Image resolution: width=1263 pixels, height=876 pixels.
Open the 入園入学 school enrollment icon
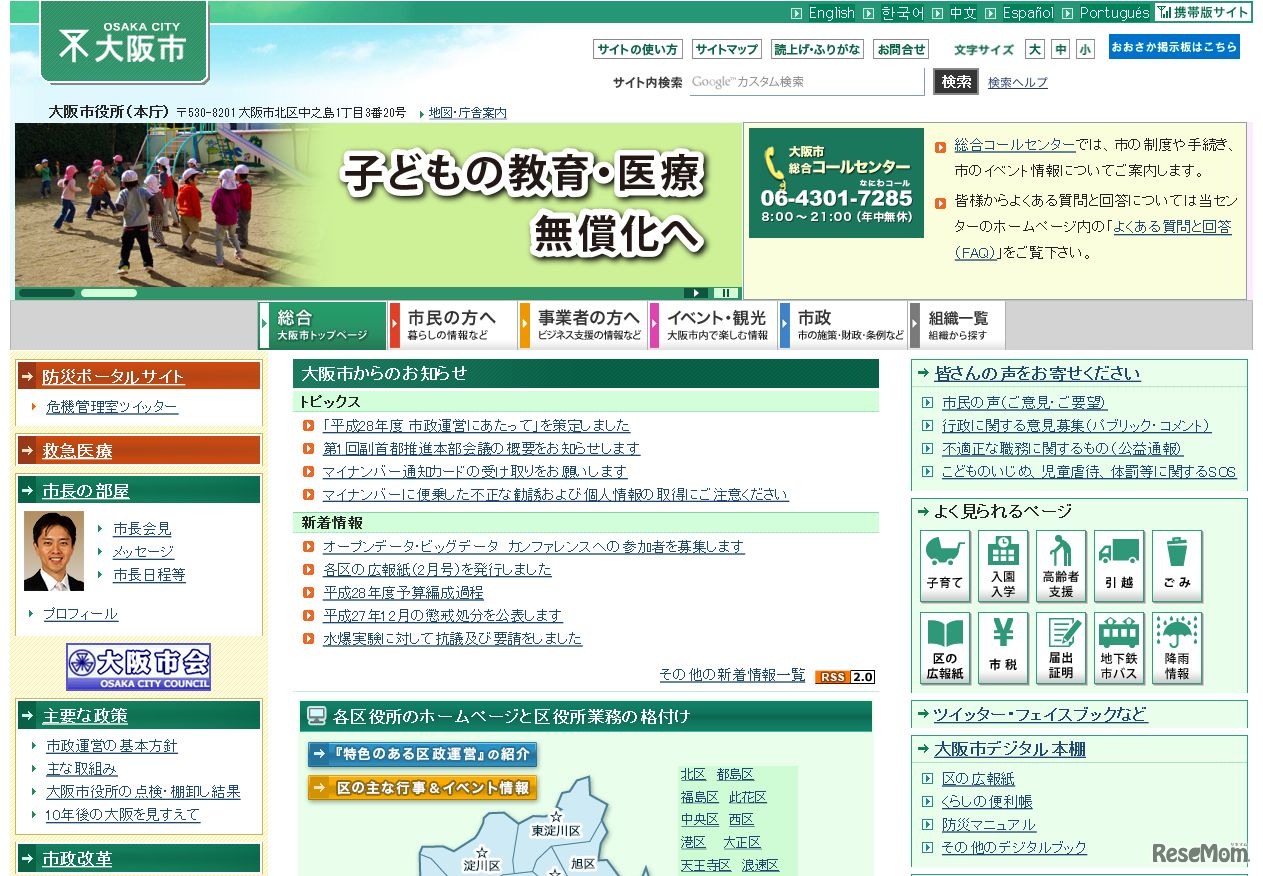1003,566
